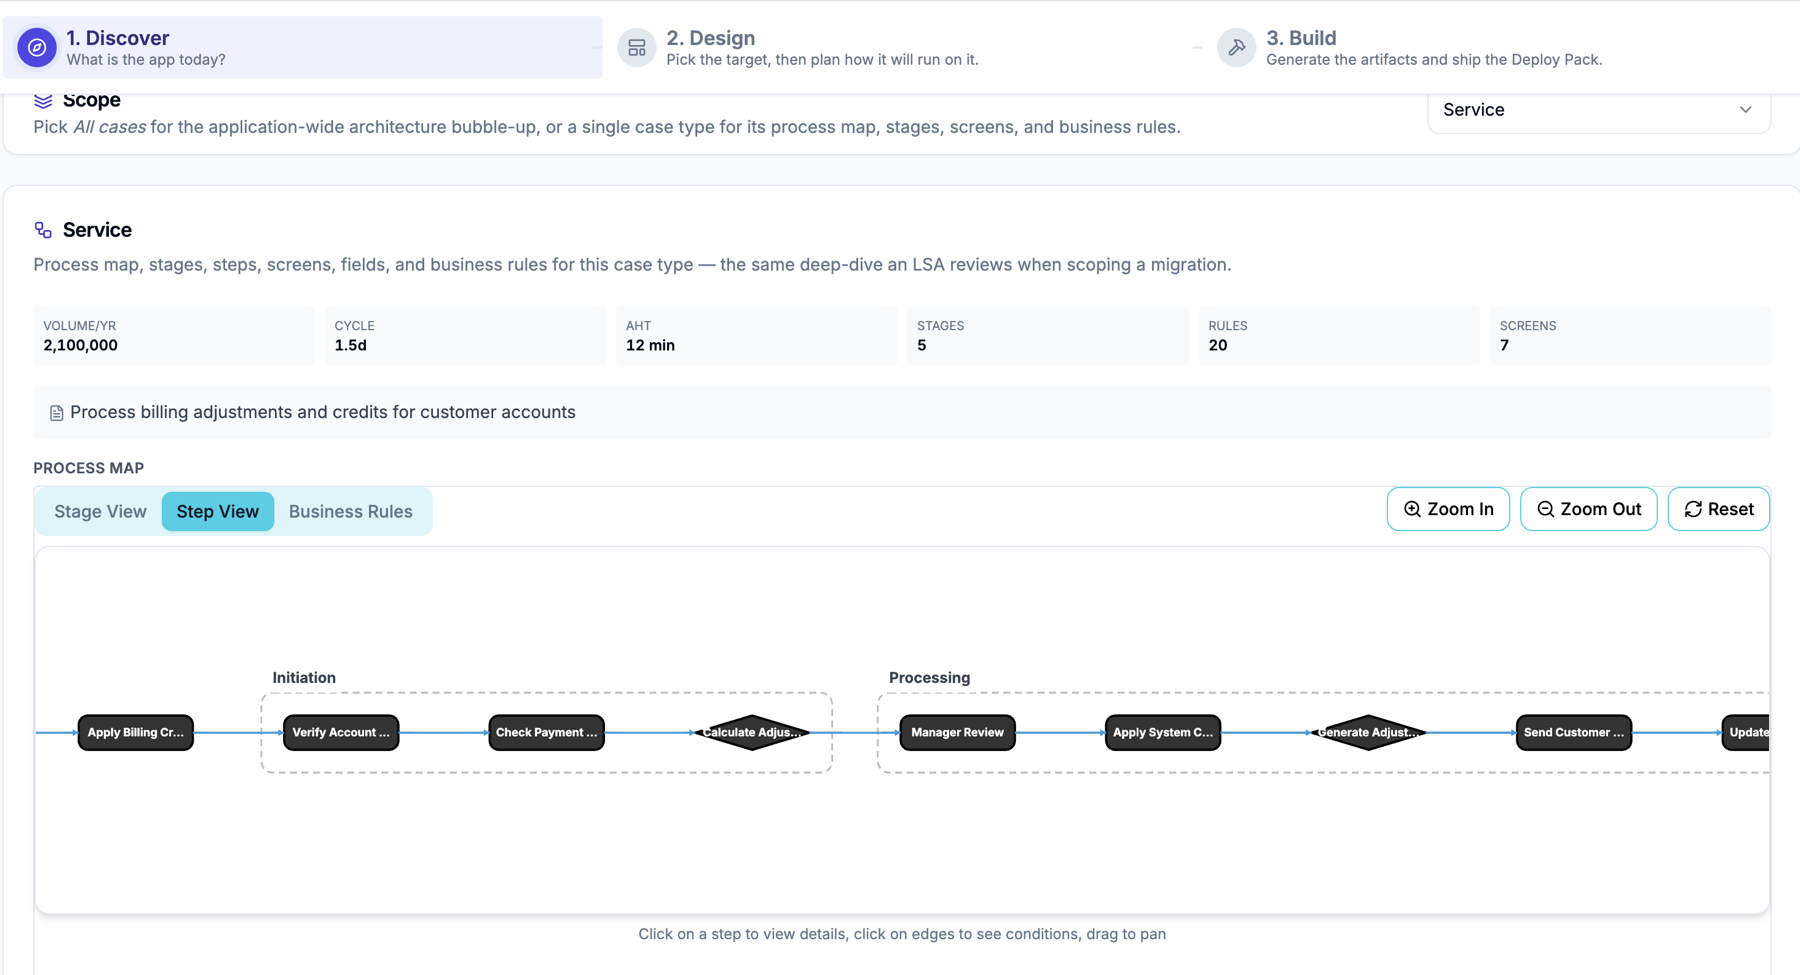Viewport: 1800px width, 975px height.
Task: Click the PROCESS MAP heading
Action: click(x=89, y=468)
